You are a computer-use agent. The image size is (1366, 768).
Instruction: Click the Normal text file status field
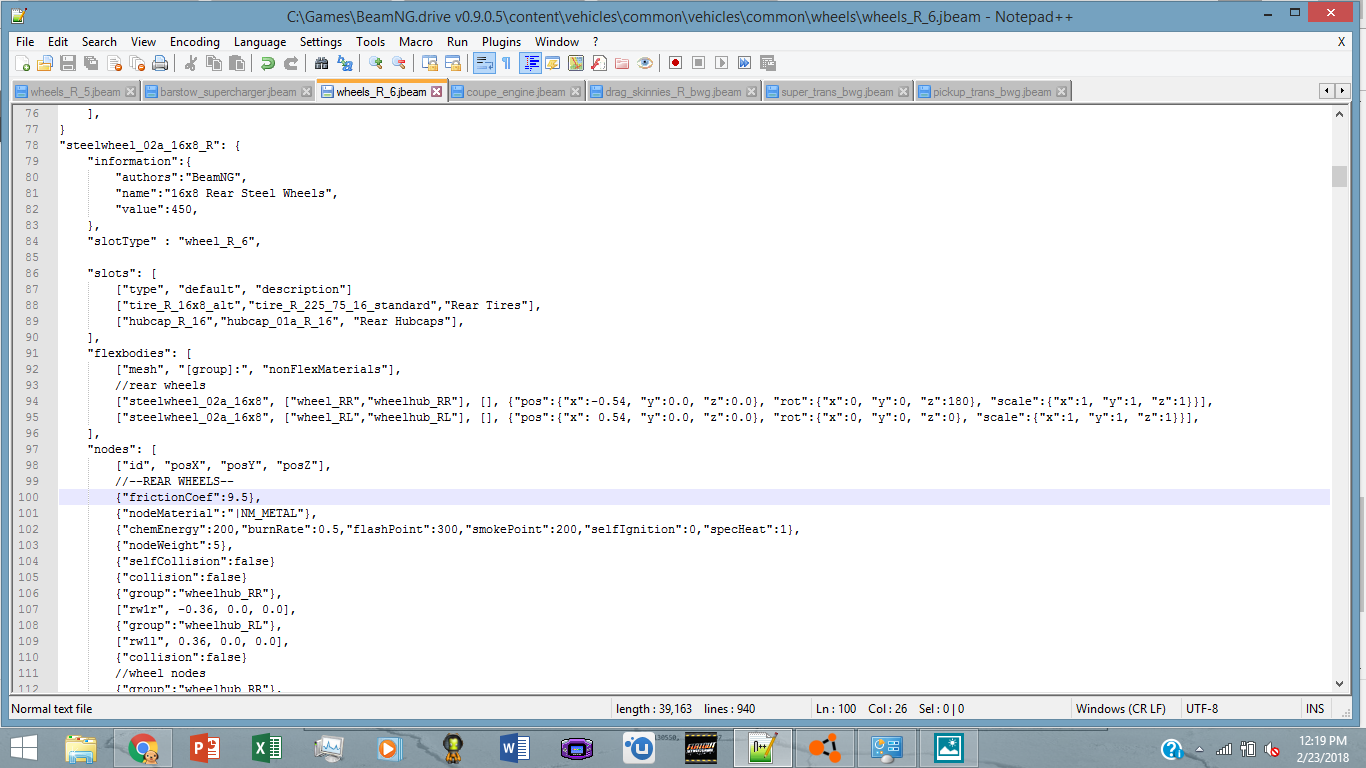[310, 709]
